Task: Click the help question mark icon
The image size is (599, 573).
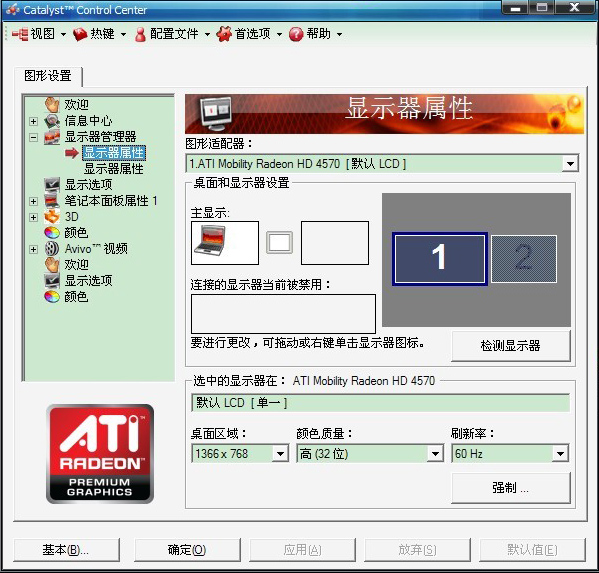Action: [296, 34]
